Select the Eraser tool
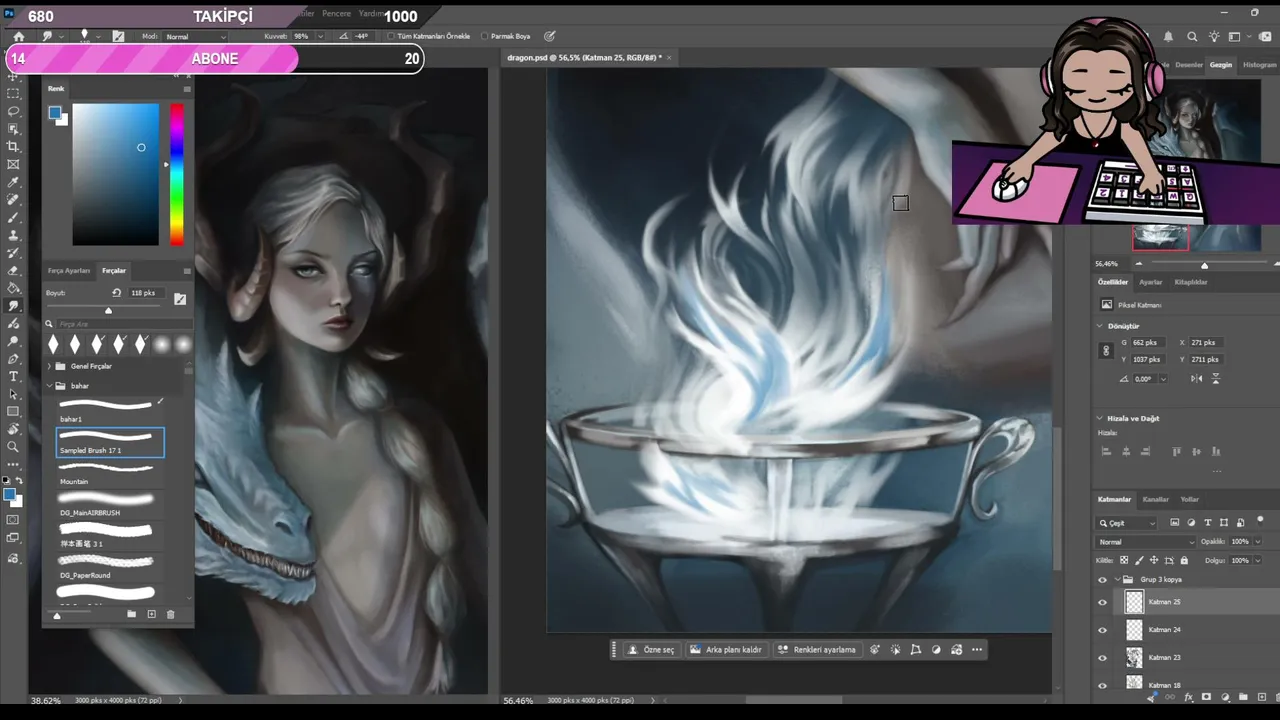1280x720 pixels. point(13,271)
